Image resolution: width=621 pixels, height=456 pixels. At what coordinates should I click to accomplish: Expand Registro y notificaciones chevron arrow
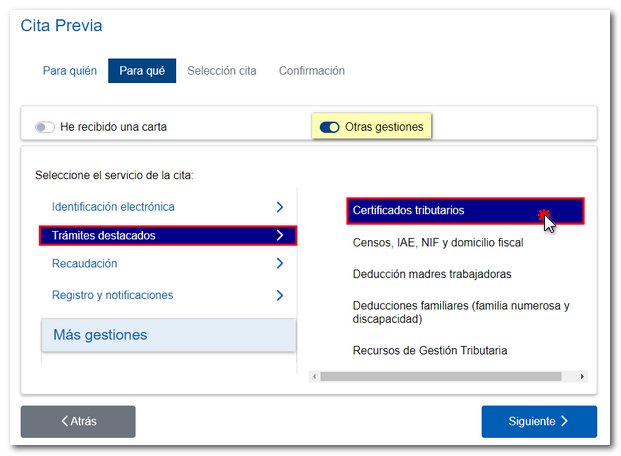[x=280, y=295]
